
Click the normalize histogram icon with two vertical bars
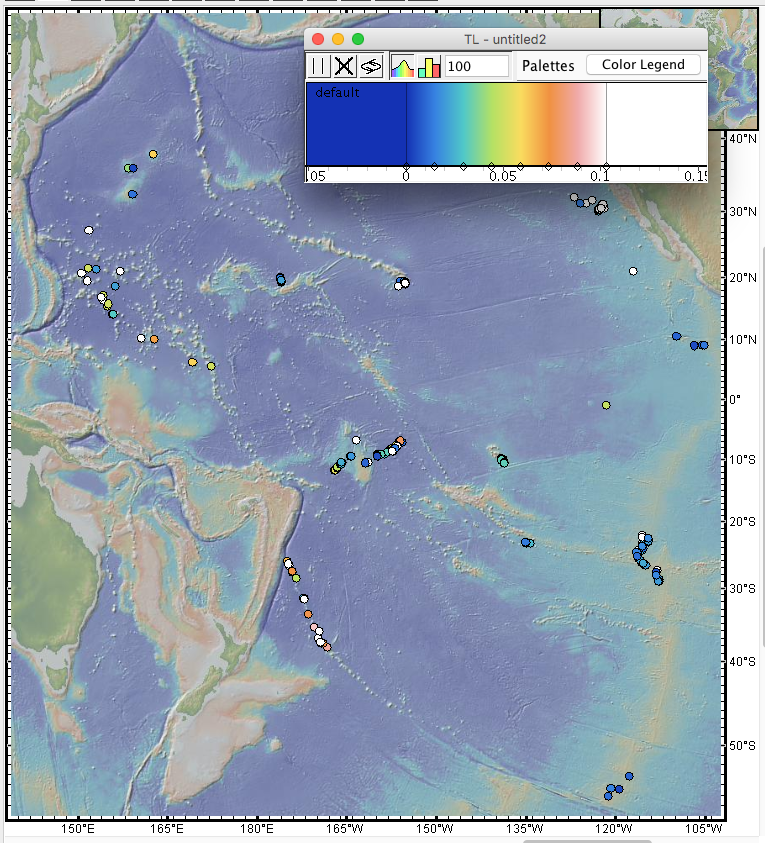tap(318, 66)
